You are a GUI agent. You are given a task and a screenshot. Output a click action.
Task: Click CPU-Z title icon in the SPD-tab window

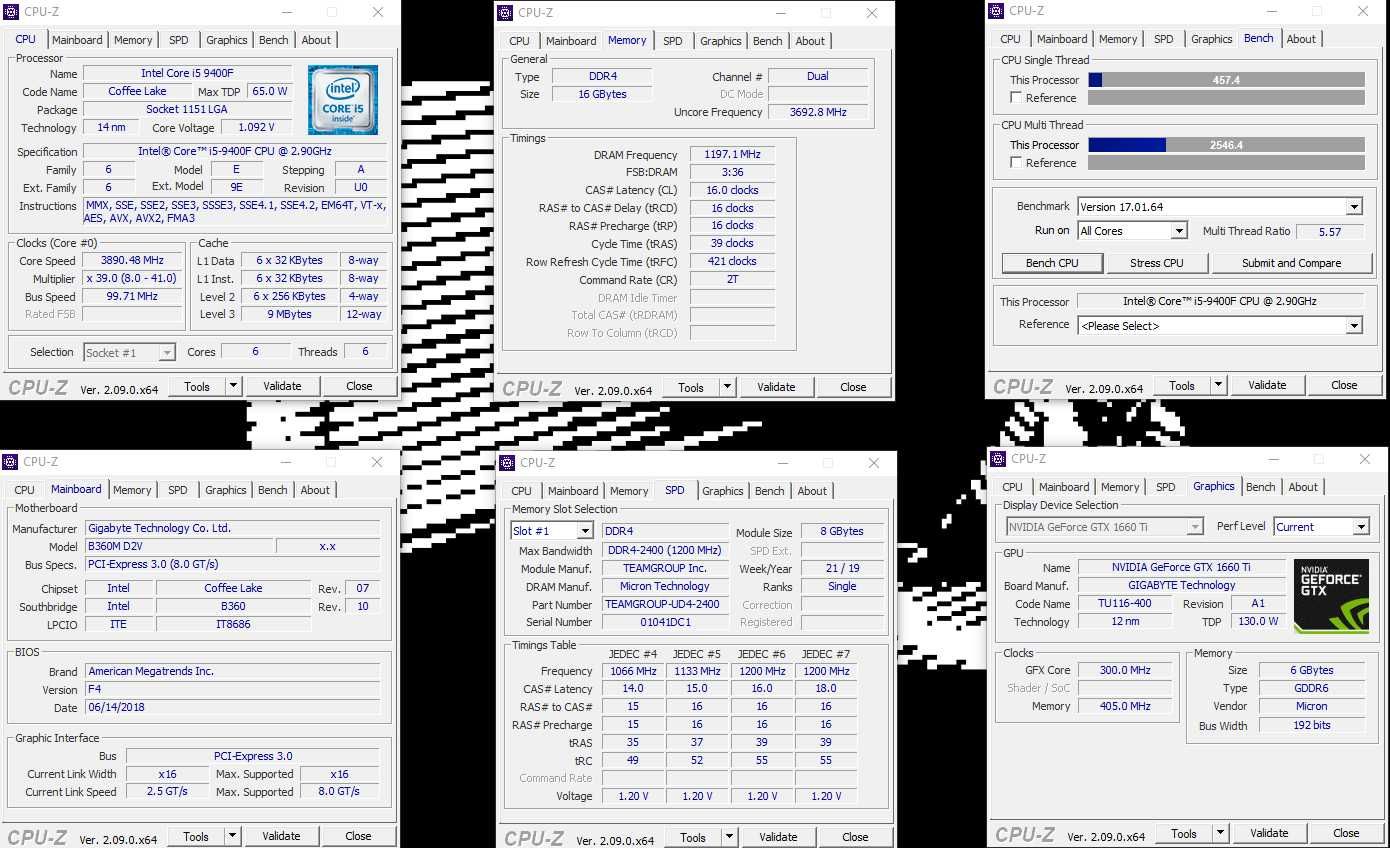(x=508, y=463)
